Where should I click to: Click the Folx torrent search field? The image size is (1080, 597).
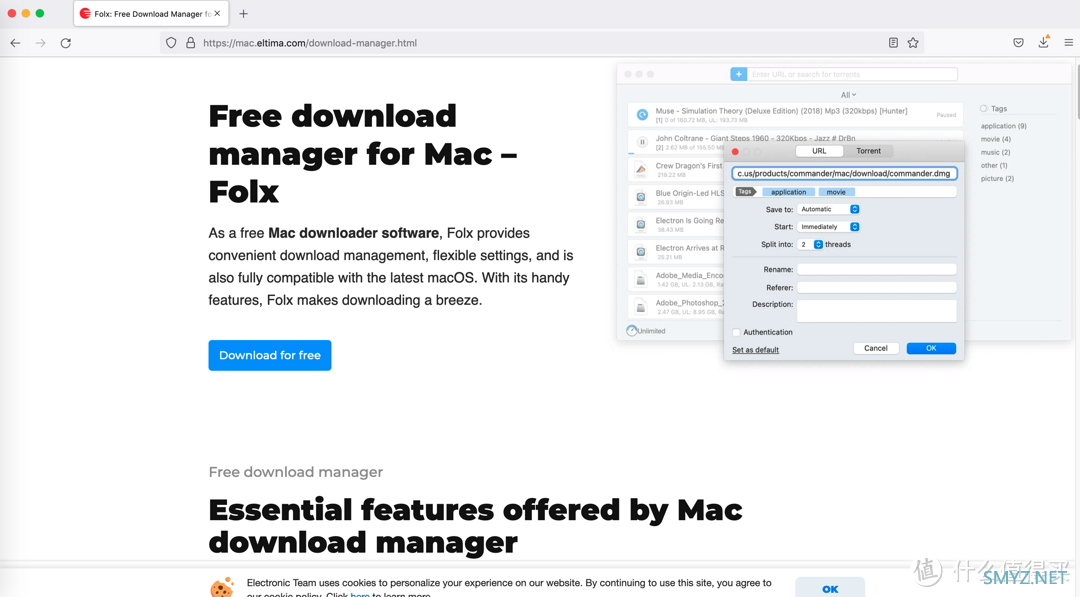852,74
